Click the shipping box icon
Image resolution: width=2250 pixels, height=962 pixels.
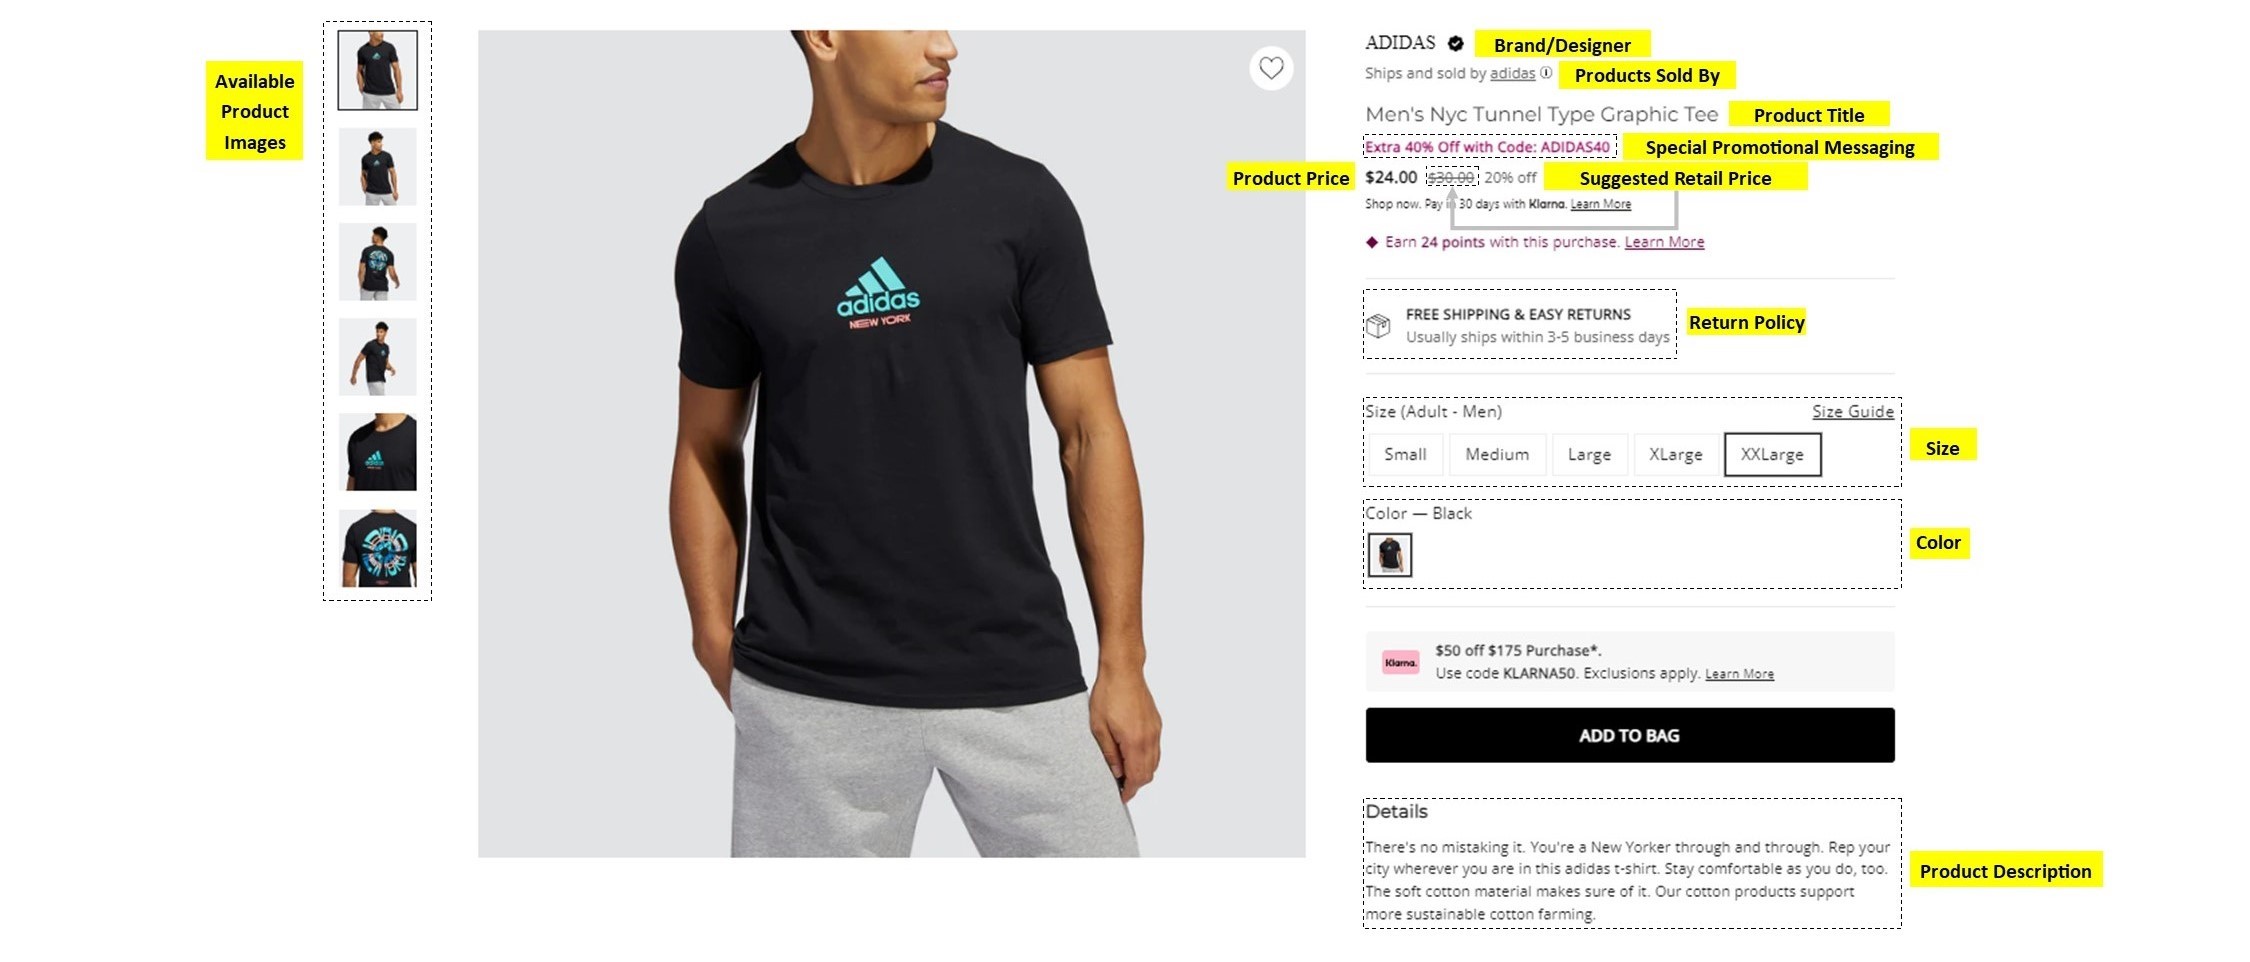[1378, 325]
